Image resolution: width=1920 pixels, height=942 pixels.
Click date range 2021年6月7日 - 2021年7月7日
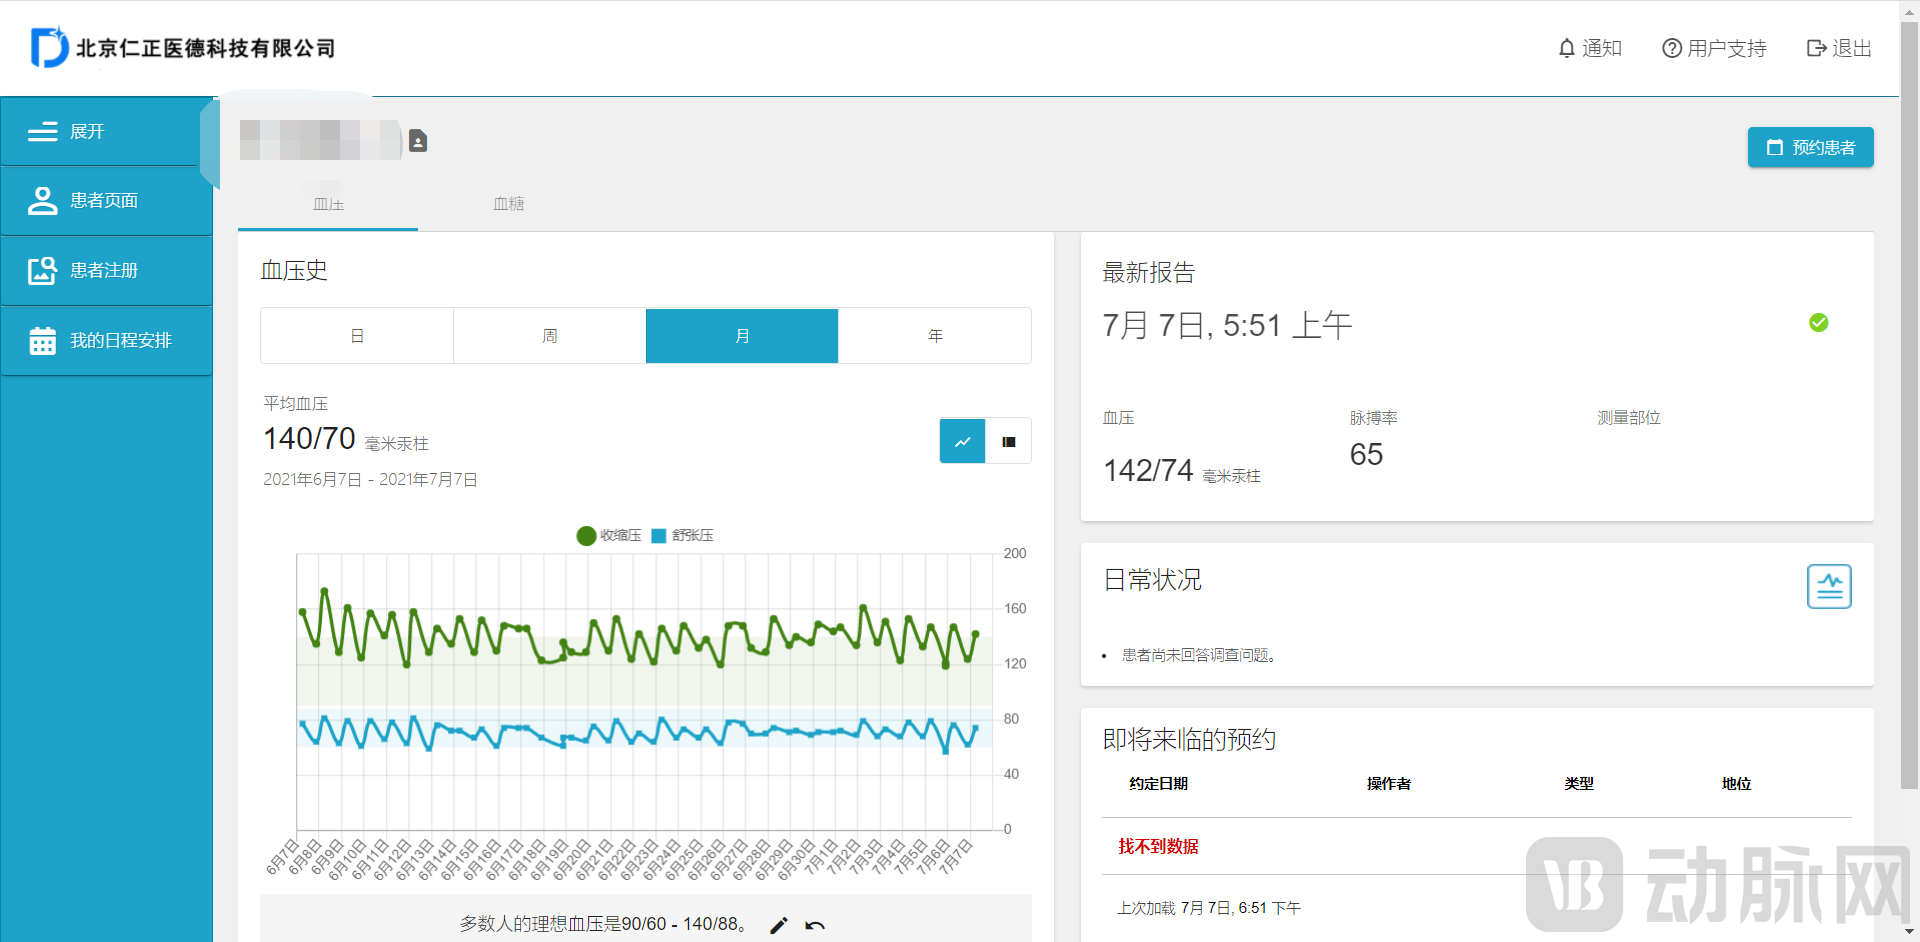(370, 480)
